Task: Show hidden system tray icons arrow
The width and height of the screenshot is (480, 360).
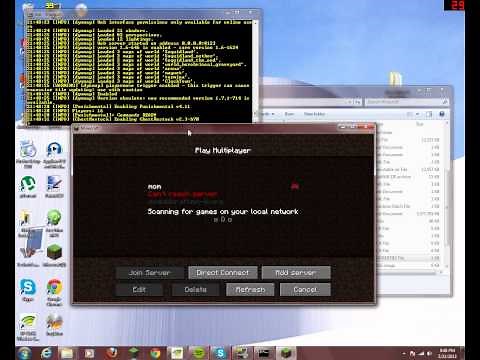Action: click(404, 353)
